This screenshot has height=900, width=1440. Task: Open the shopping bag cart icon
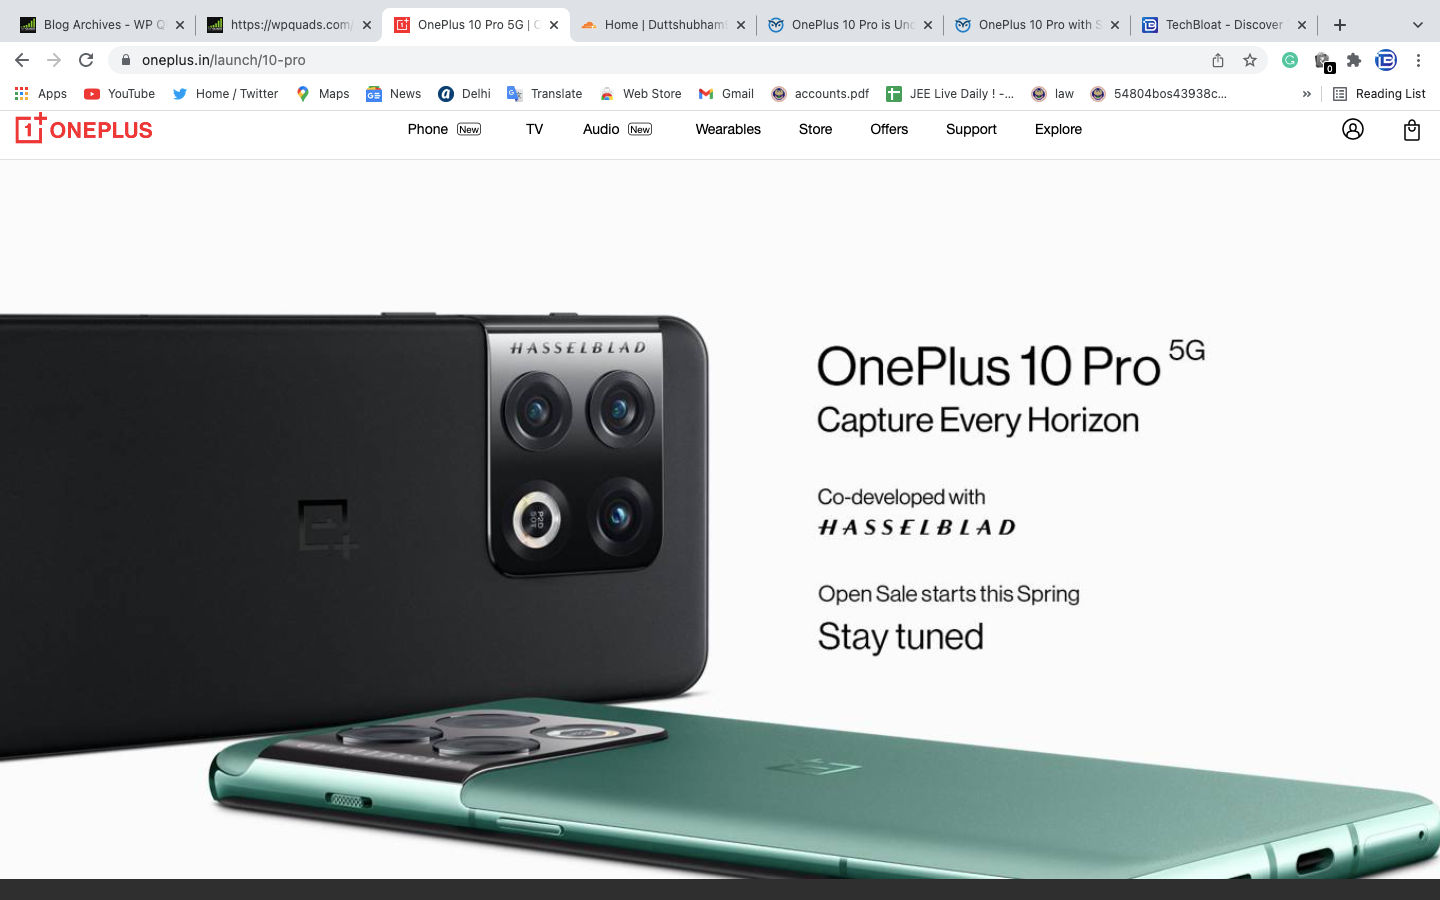click(1411, 129)
